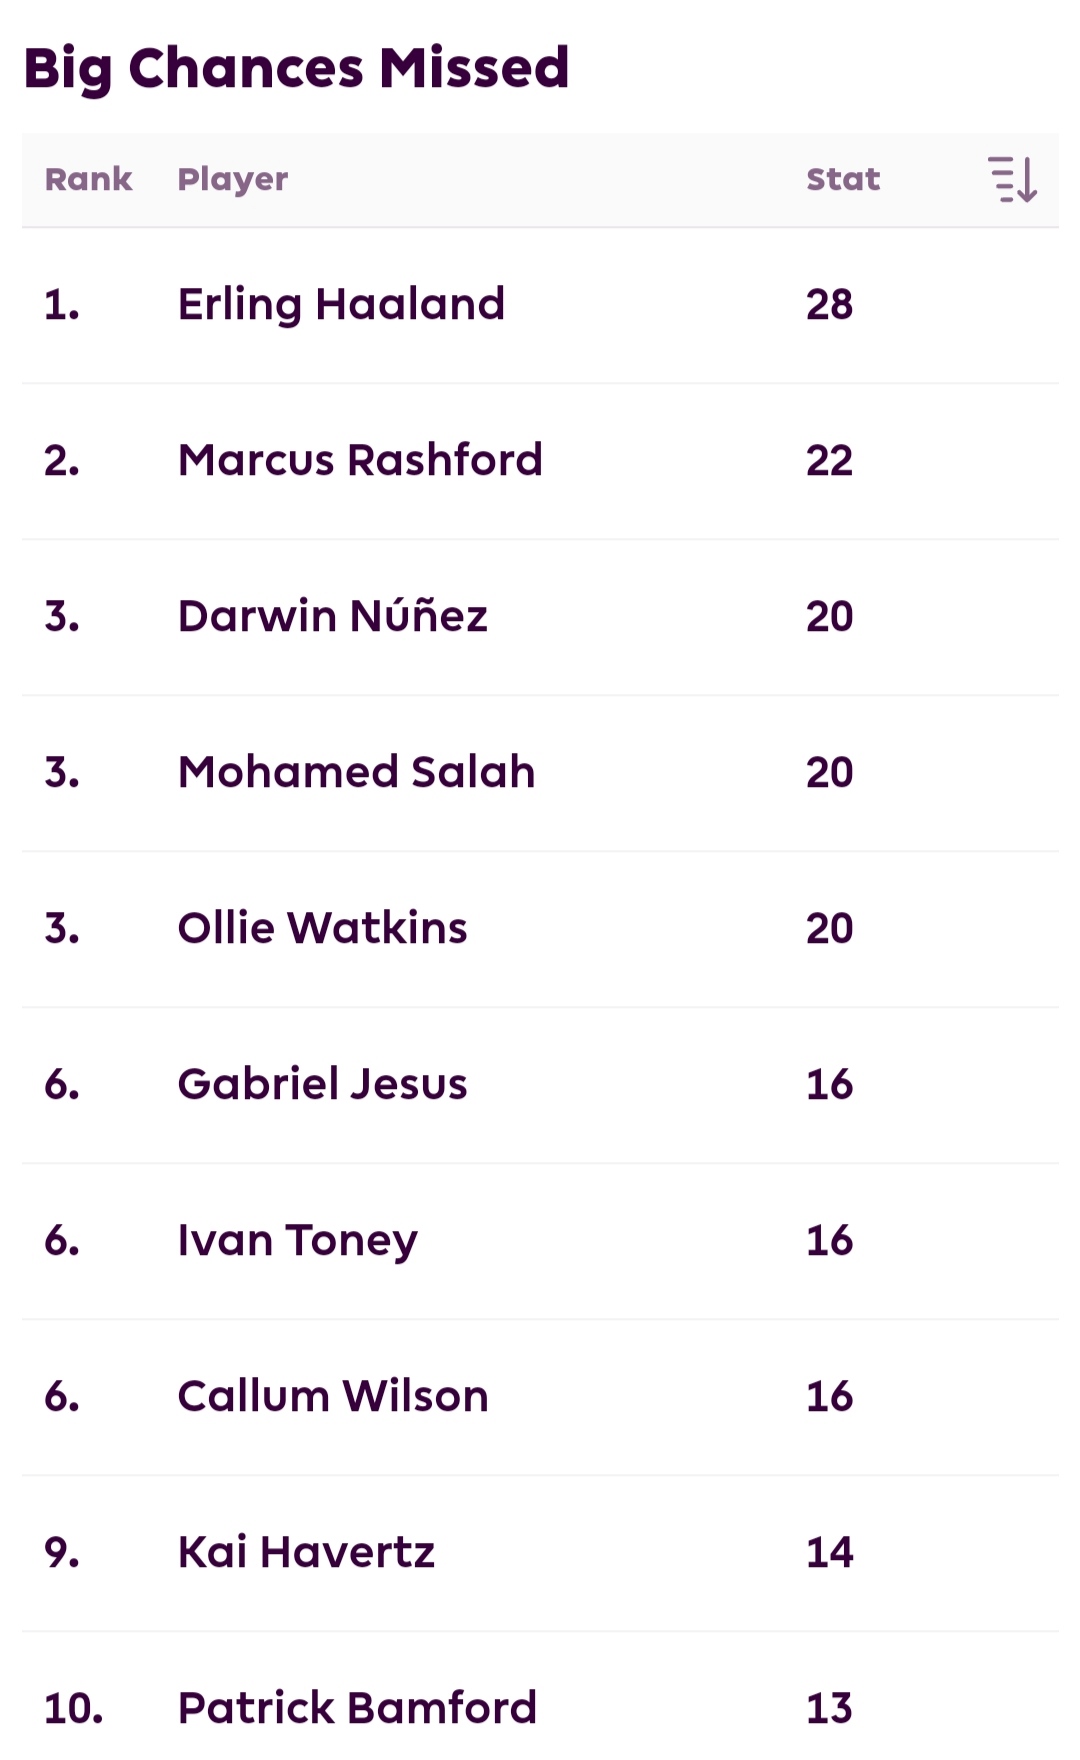The width and height of the screenshot is (1080, 1760).
Task: Click the Stat column header
Action: pos(843,179)
